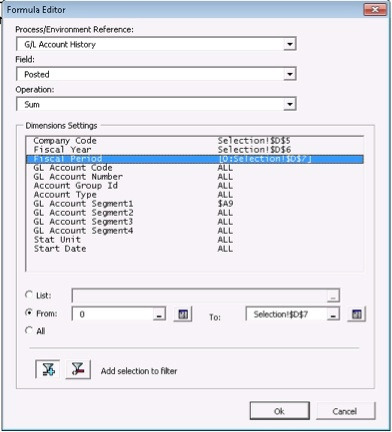Select the GL Account Segment4 row
Screen dimensions: 392x432
click(x=195, y=231)
